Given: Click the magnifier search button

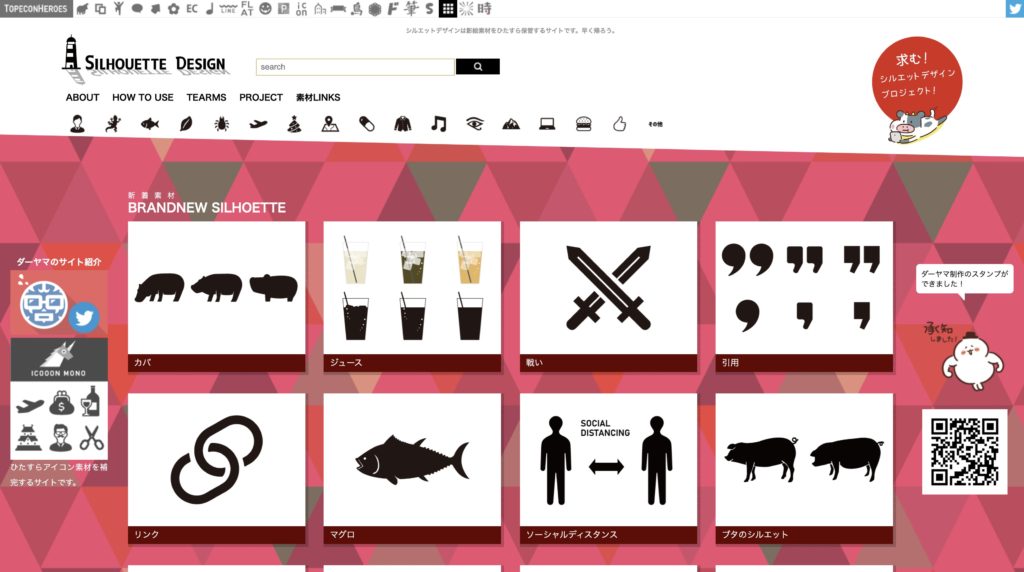Looking at the screenshot, I should (x=477, y=67).
